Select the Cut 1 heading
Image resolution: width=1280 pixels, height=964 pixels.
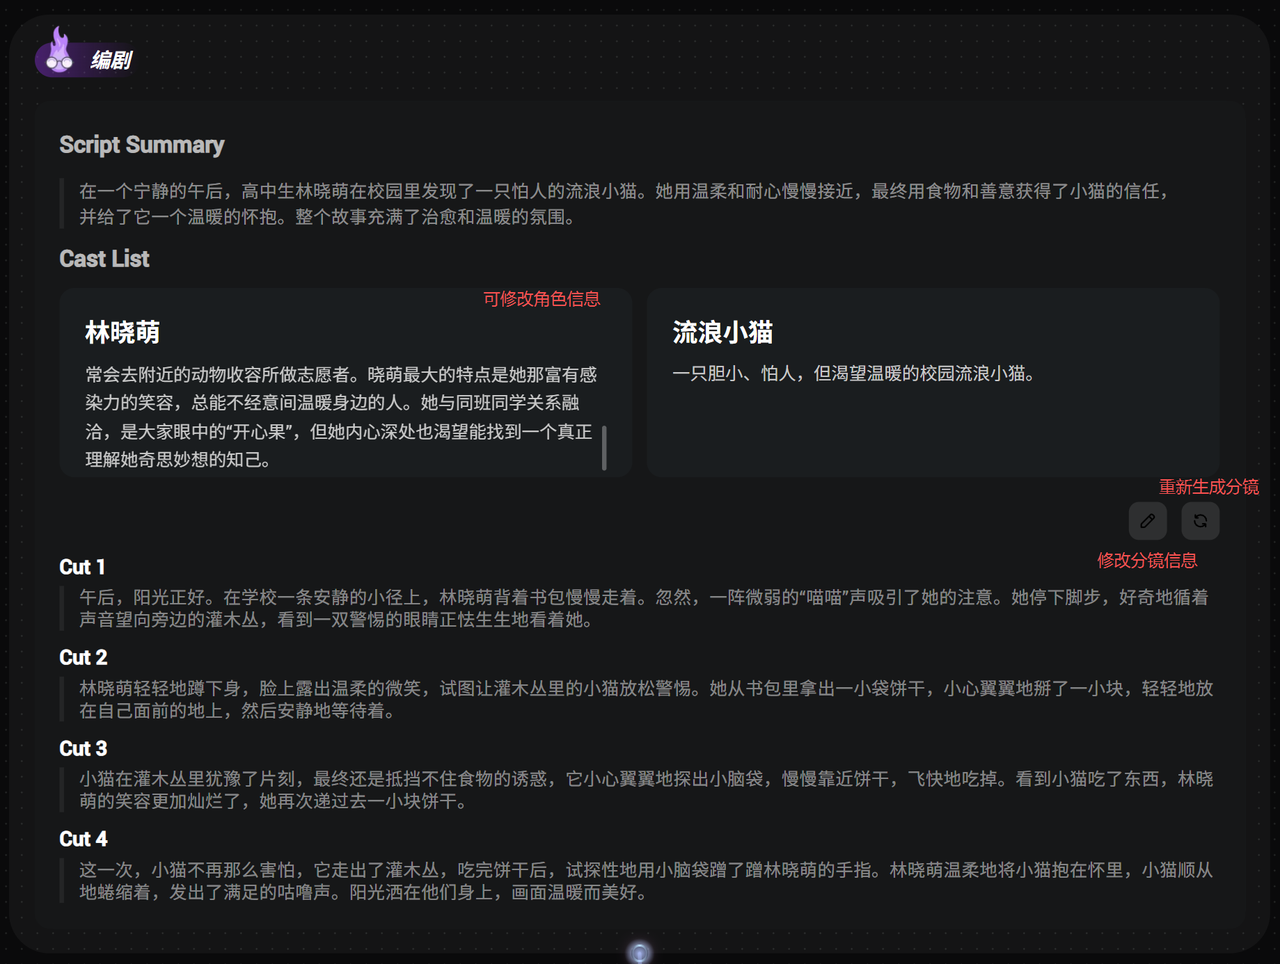click(82, 567)
